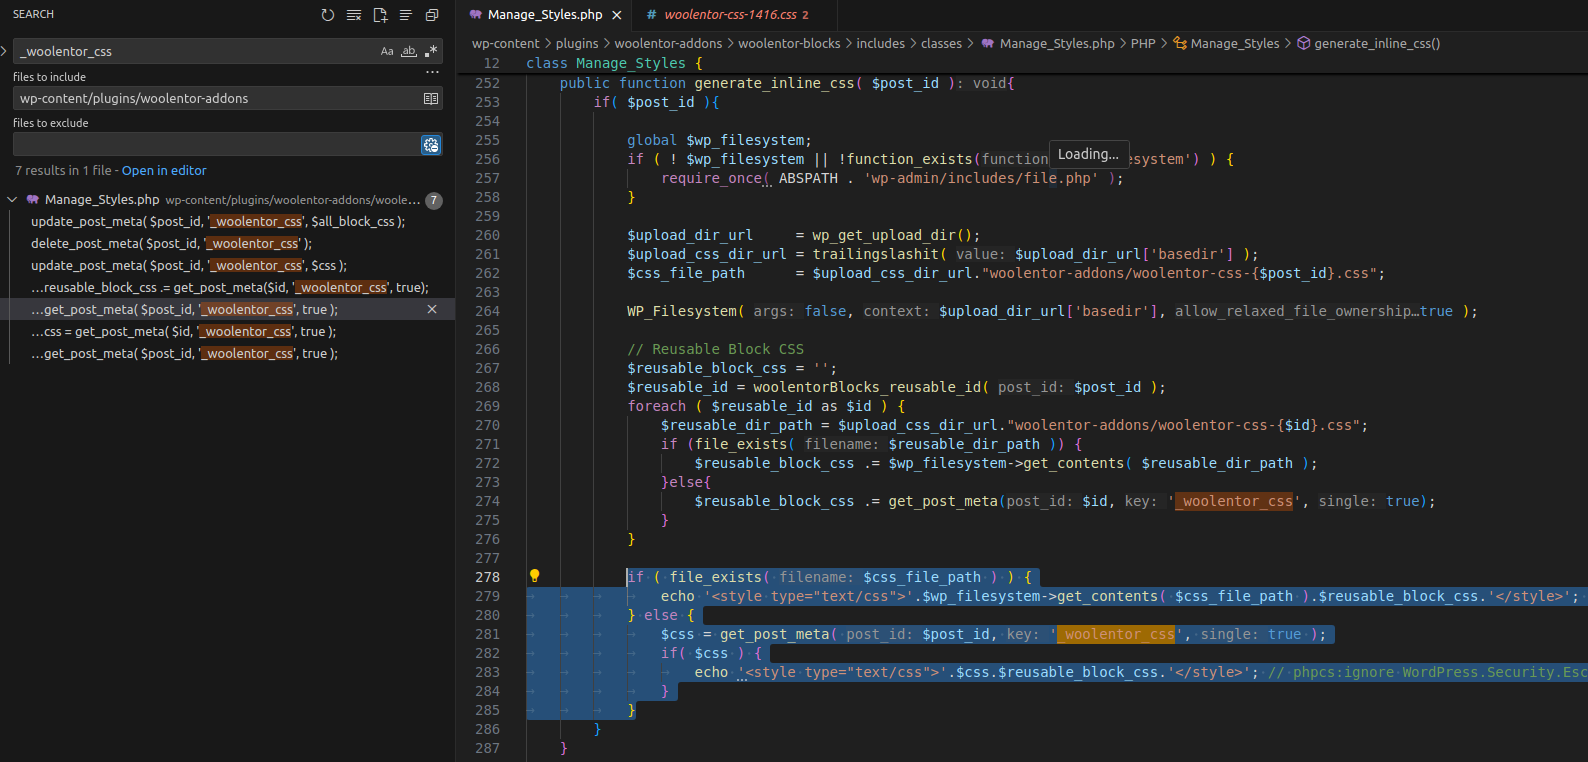Collapse Manage_Styles.php results group
The height and width of the screenshot is (762, 1588).
[x=12, y=200]
